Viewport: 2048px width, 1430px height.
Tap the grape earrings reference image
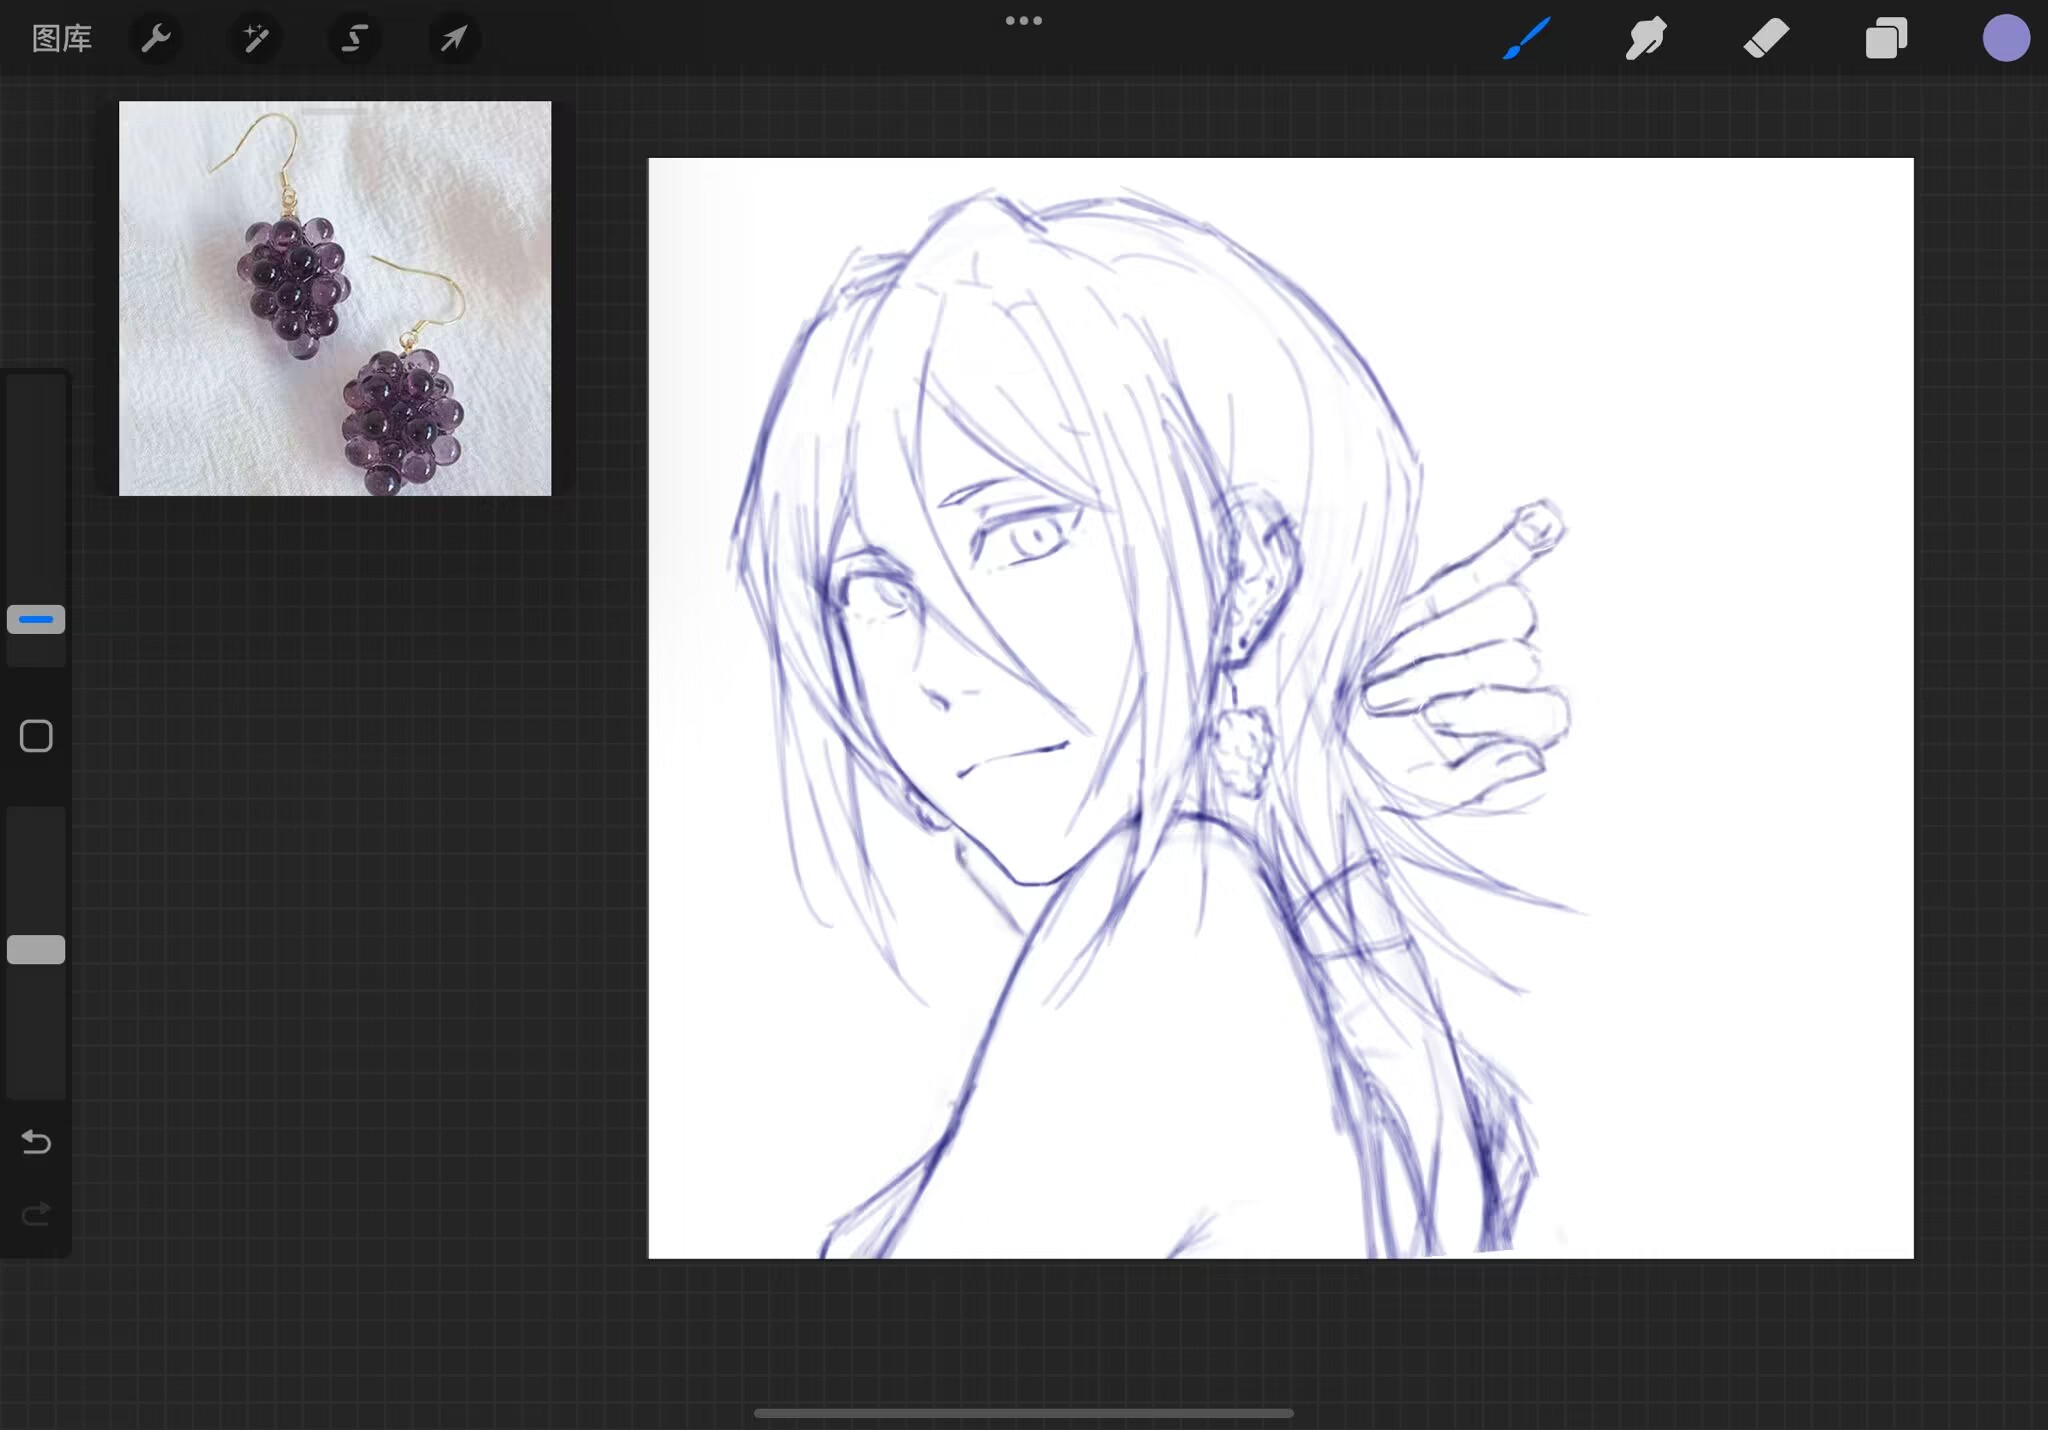(335, 300)
